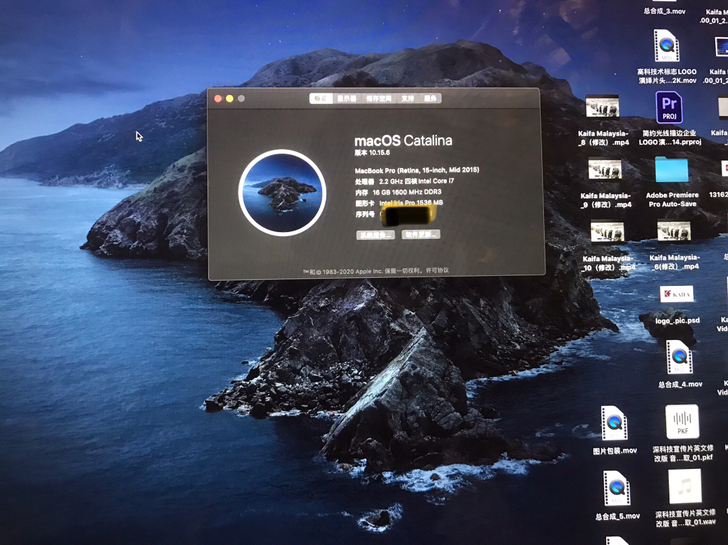The width and height of the screenshot is (728, 545).
Task: Select the .wav music file icon
Action: pyautogui.click(x=684, y=487)
